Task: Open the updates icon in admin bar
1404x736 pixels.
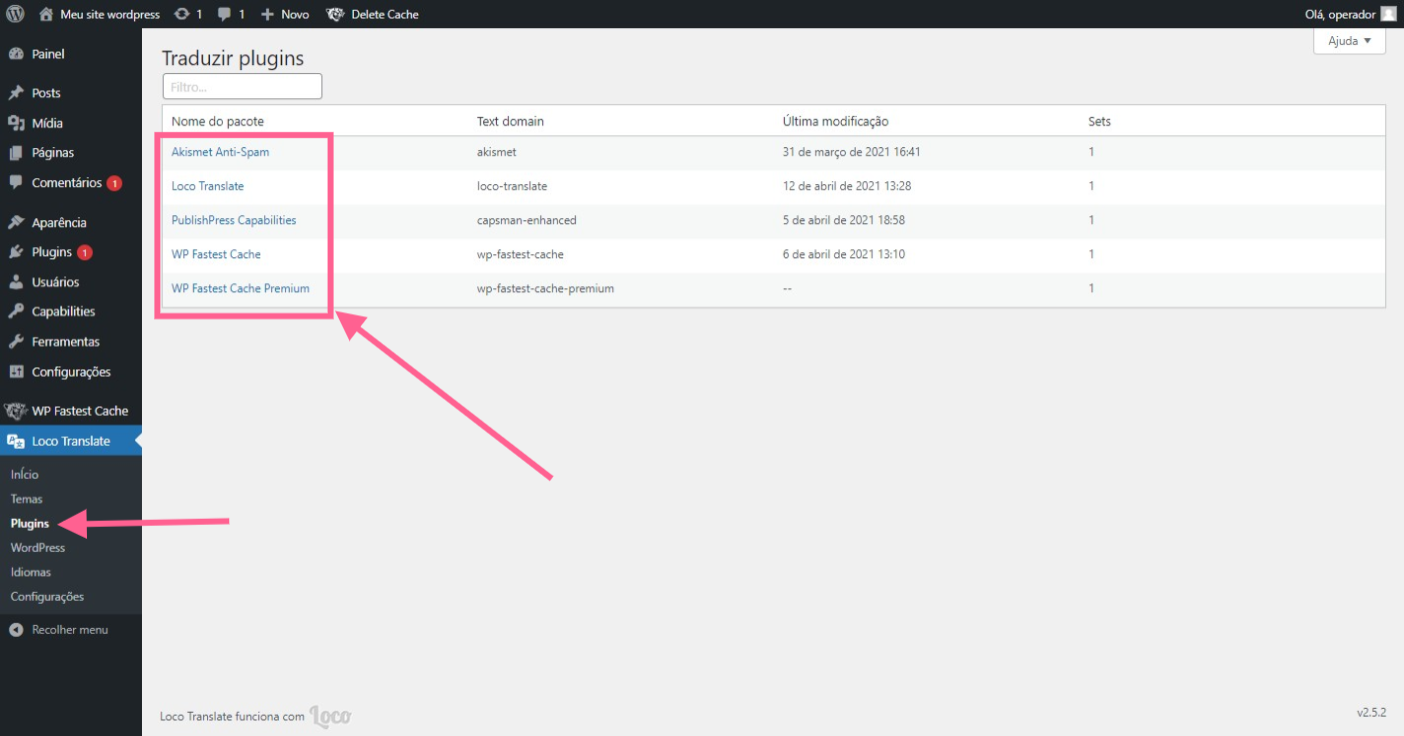Action: click(181, 14)
